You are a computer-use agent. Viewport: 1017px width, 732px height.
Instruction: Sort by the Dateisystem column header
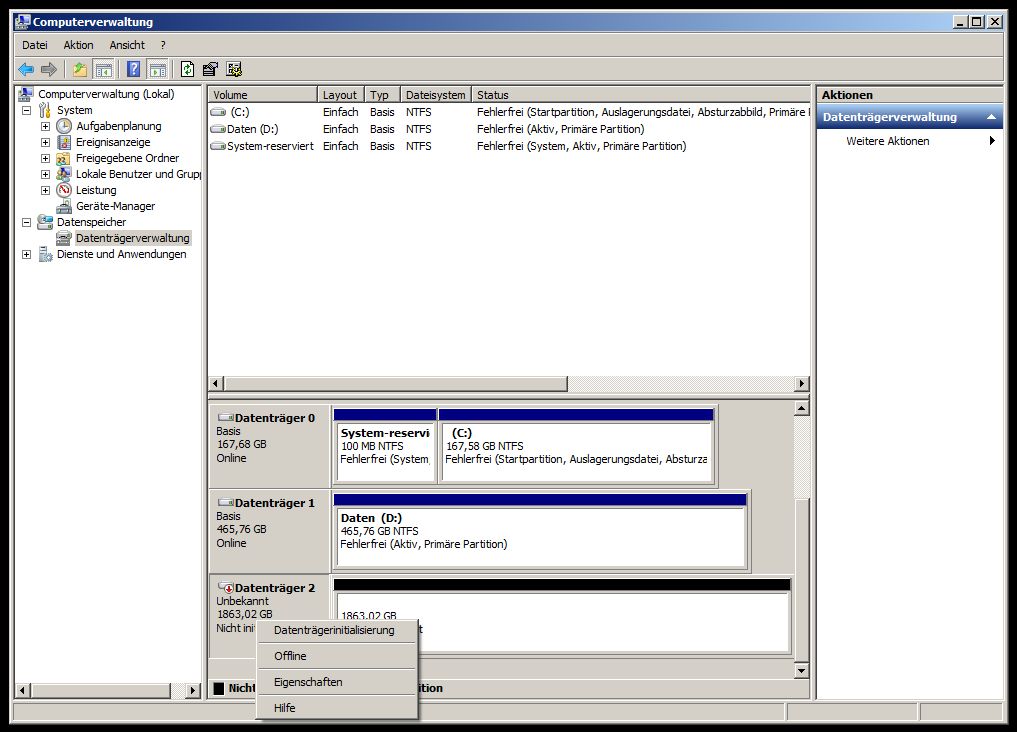(x=435, y=95)
